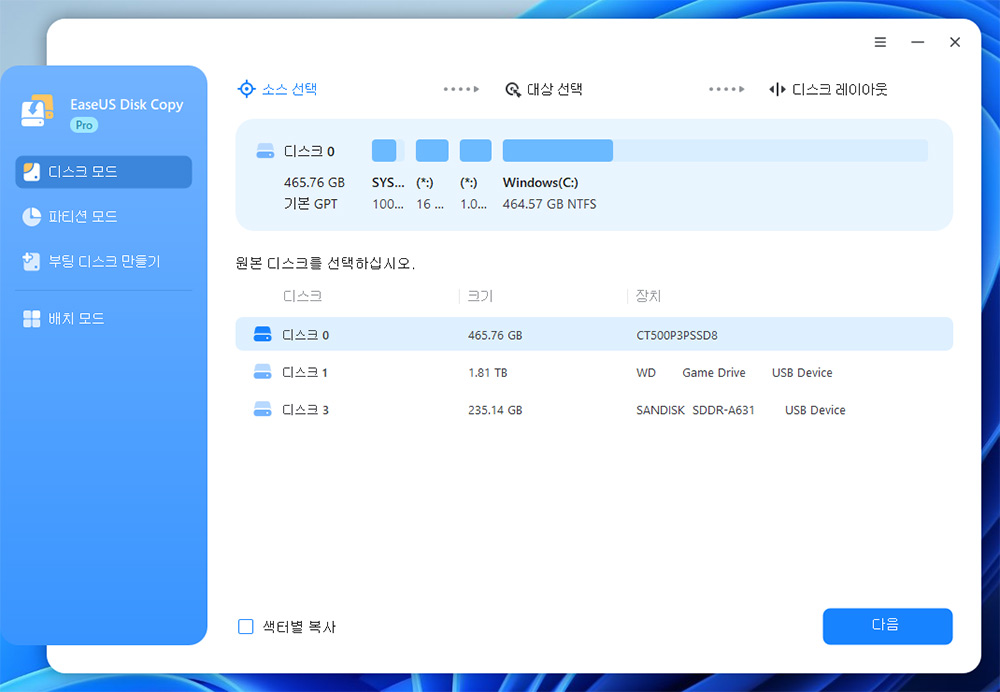
Task: Click the 16 MB partition block
Action: [432, 151]
